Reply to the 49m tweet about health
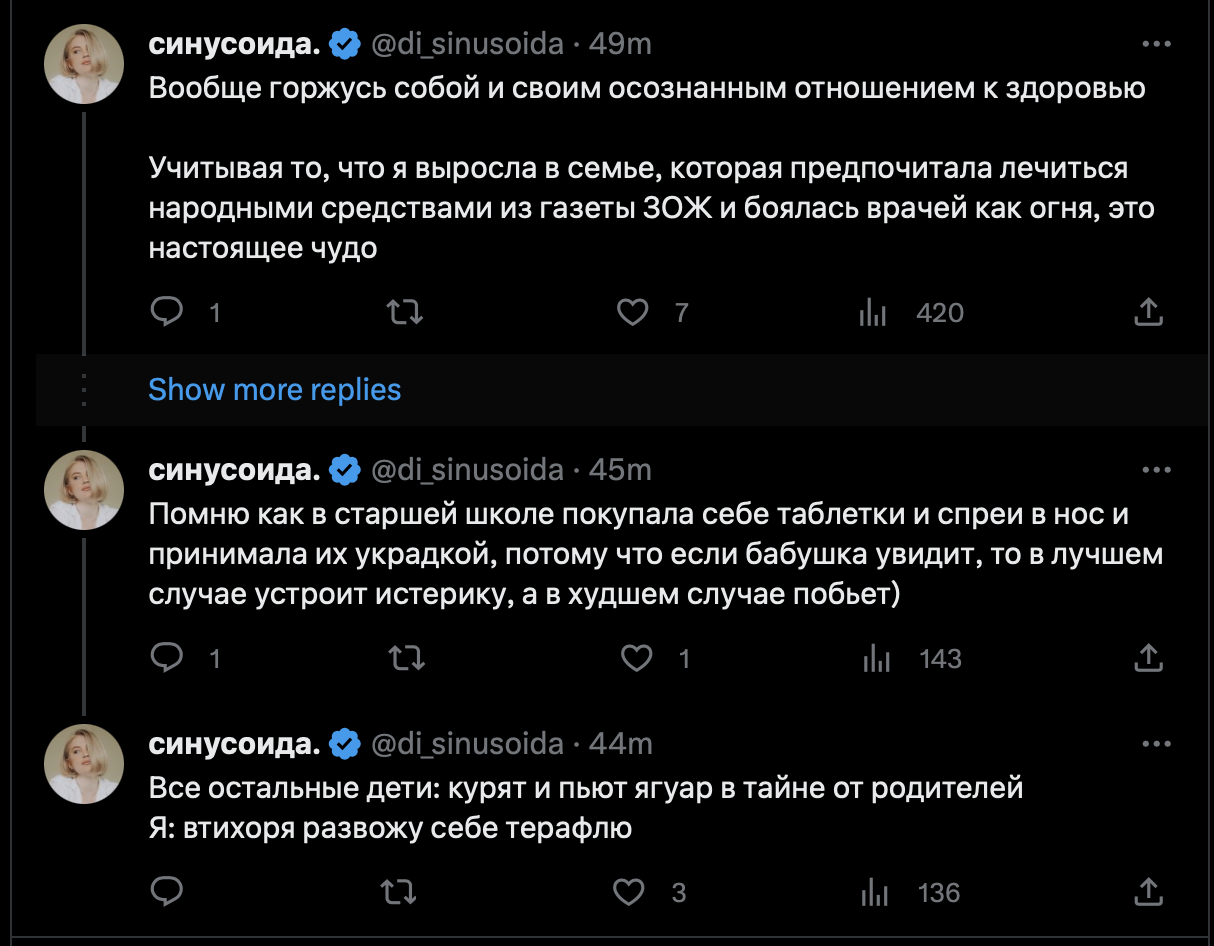 [x=167, y=313]
